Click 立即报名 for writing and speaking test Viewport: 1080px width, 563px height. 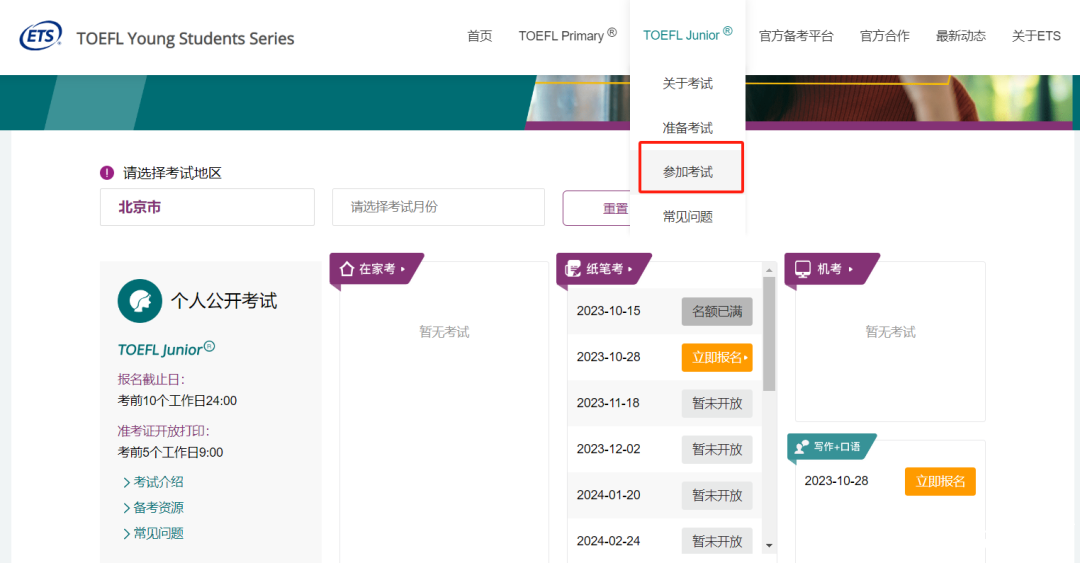(940, 481)
